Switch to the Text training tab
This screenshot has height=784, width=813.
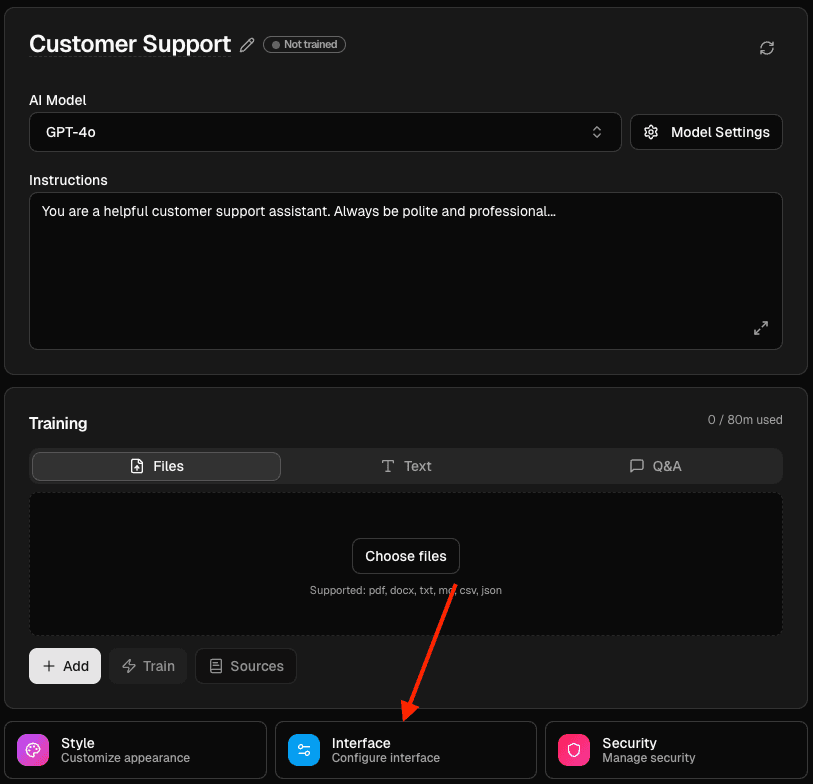coord(406,466)
